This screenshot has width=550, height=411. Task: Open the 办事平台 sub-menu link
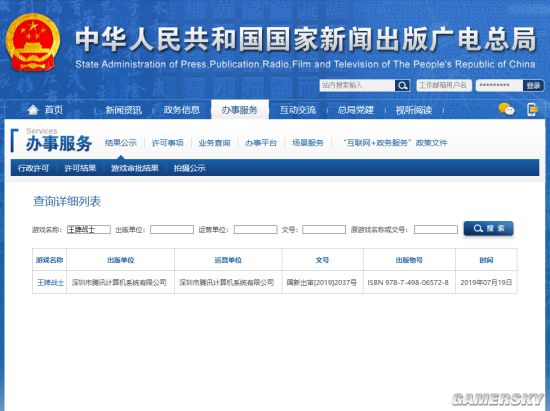pyautogui.click(x=261, y=143)
